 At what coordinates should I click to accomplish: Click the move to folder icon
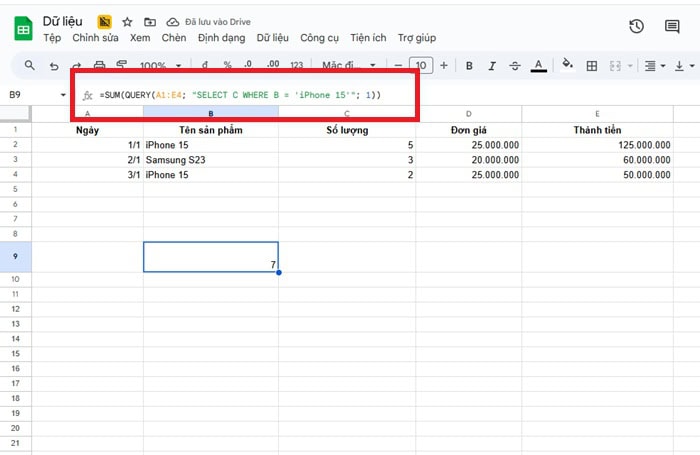(x=150, y=21)
